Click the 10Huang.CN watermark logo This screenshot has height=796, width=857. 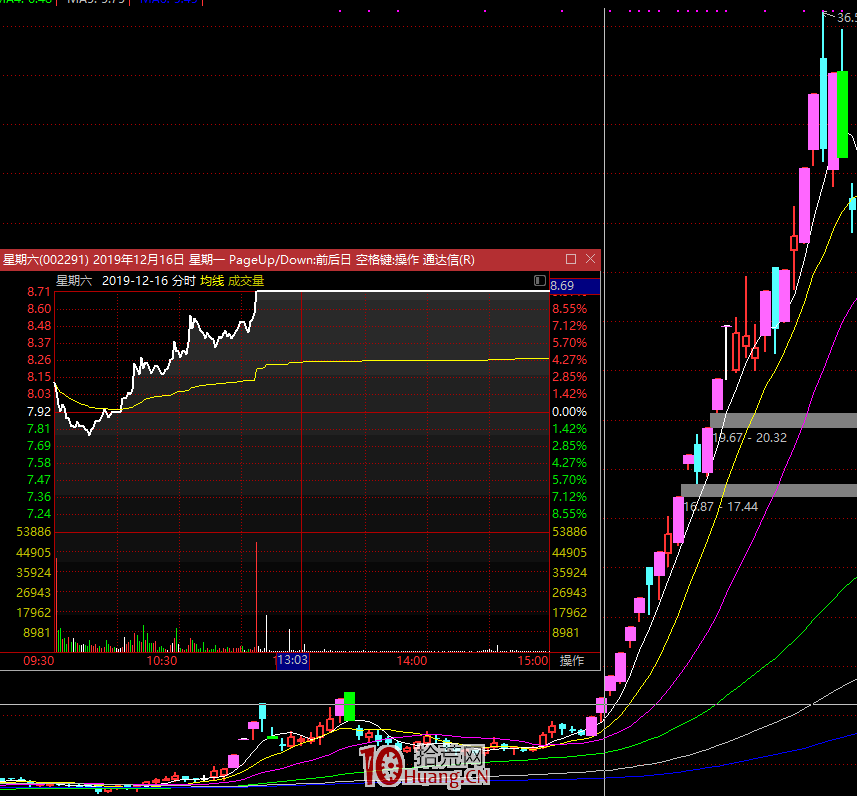(x=425, y=765)
